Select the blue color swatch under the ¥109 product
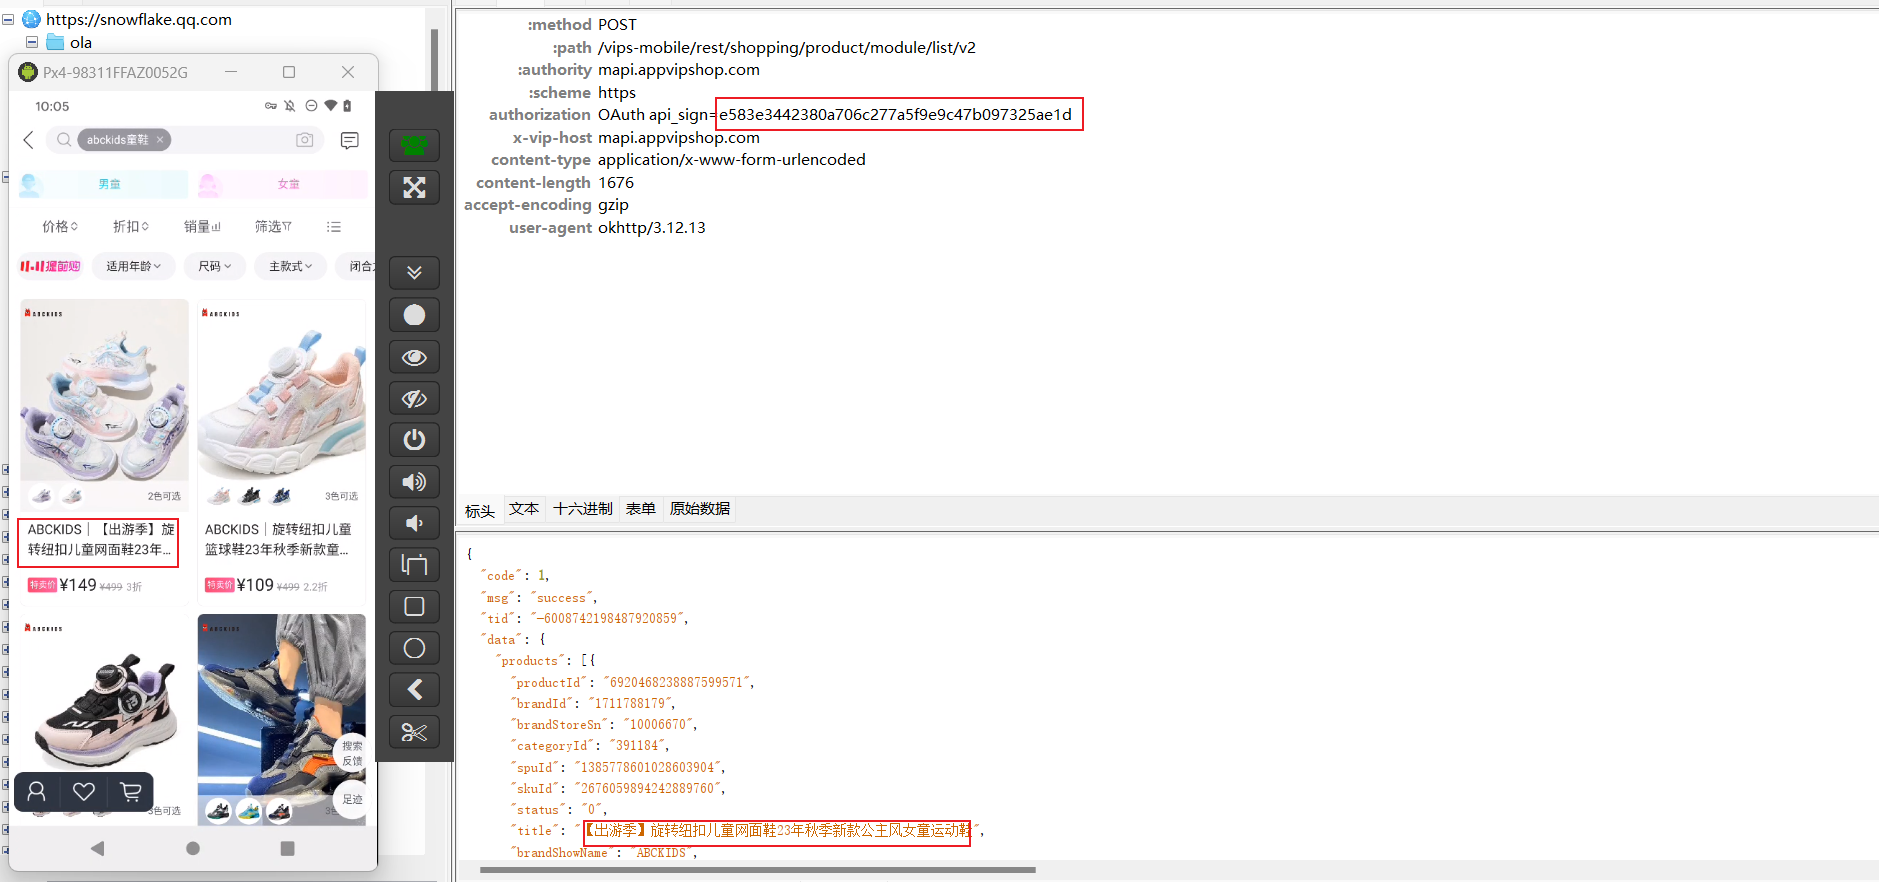1879x882 pixels. tap(281, 495)
